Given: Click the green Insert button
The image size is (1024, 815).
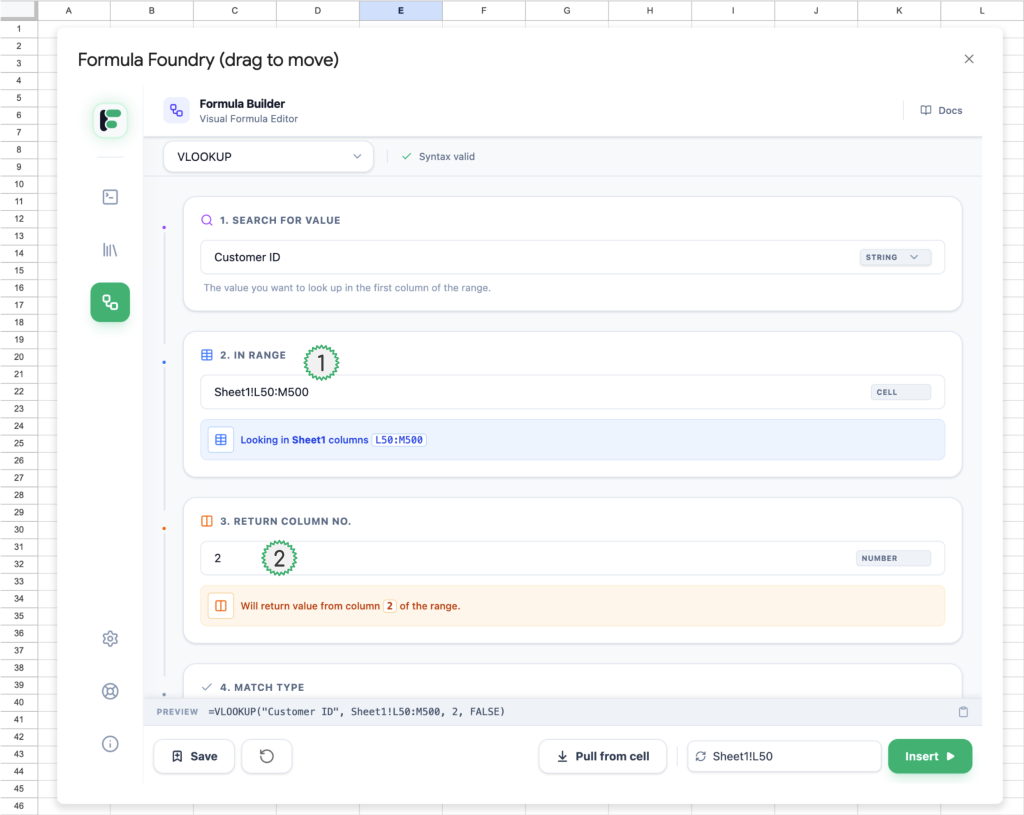Looking at the screenshot, I should (x=929, y=757).
